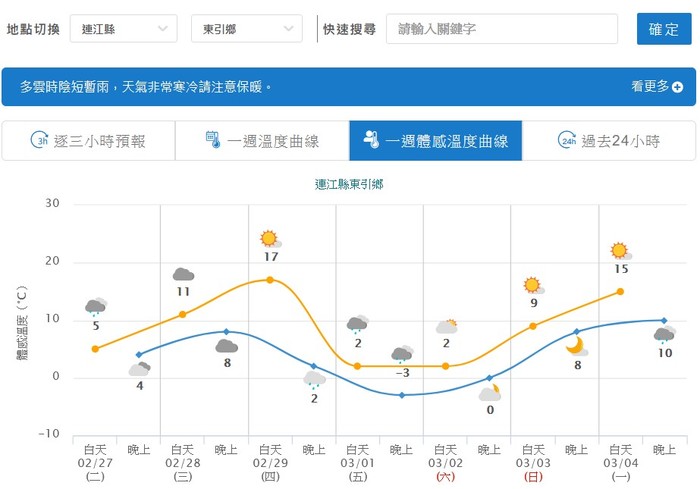The width and height of the screenshot is (700, 489).
Task: Click the rainy cloud icon at 02/27 daytime
Action: click(96, 307)
